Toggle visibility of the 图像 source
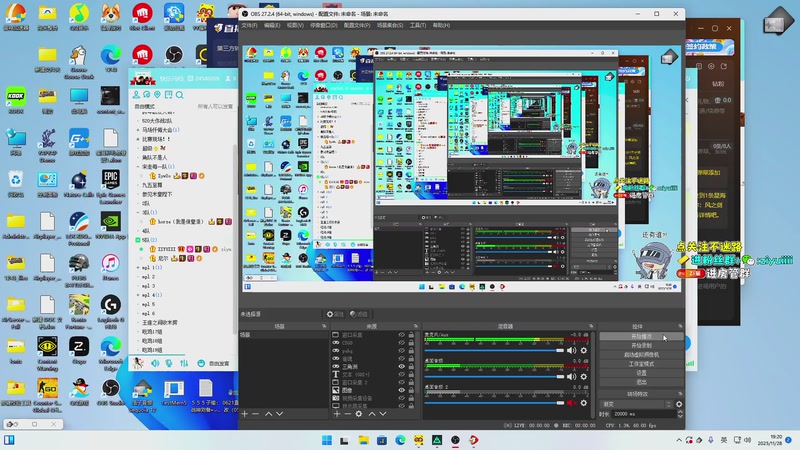Screen dimensions: 800x450 pyautogui.click(x=402, y=390)
